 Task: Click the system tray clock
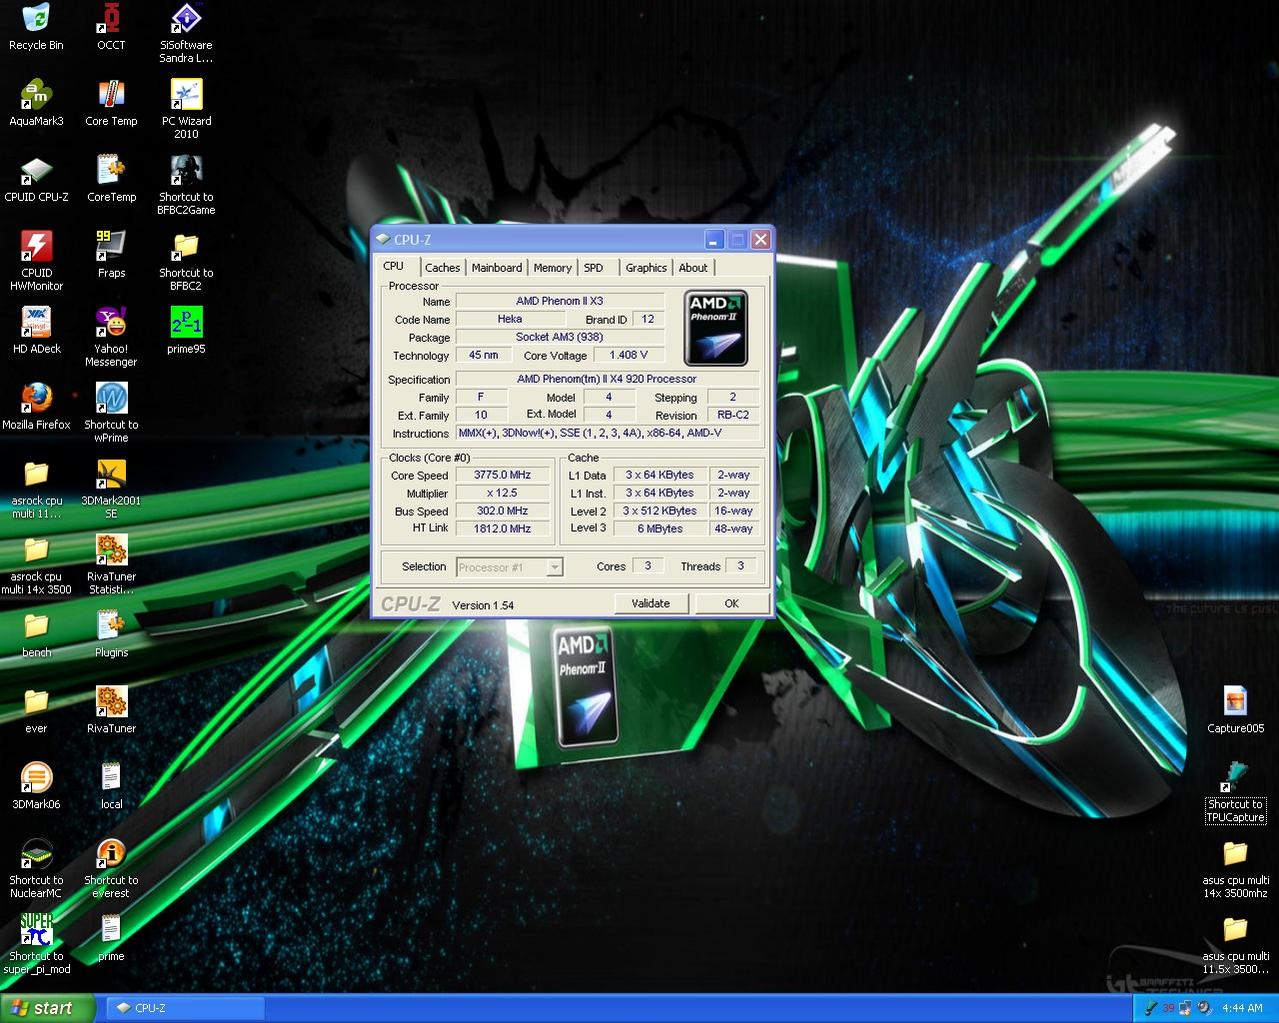click(x=1243, y=1008)
